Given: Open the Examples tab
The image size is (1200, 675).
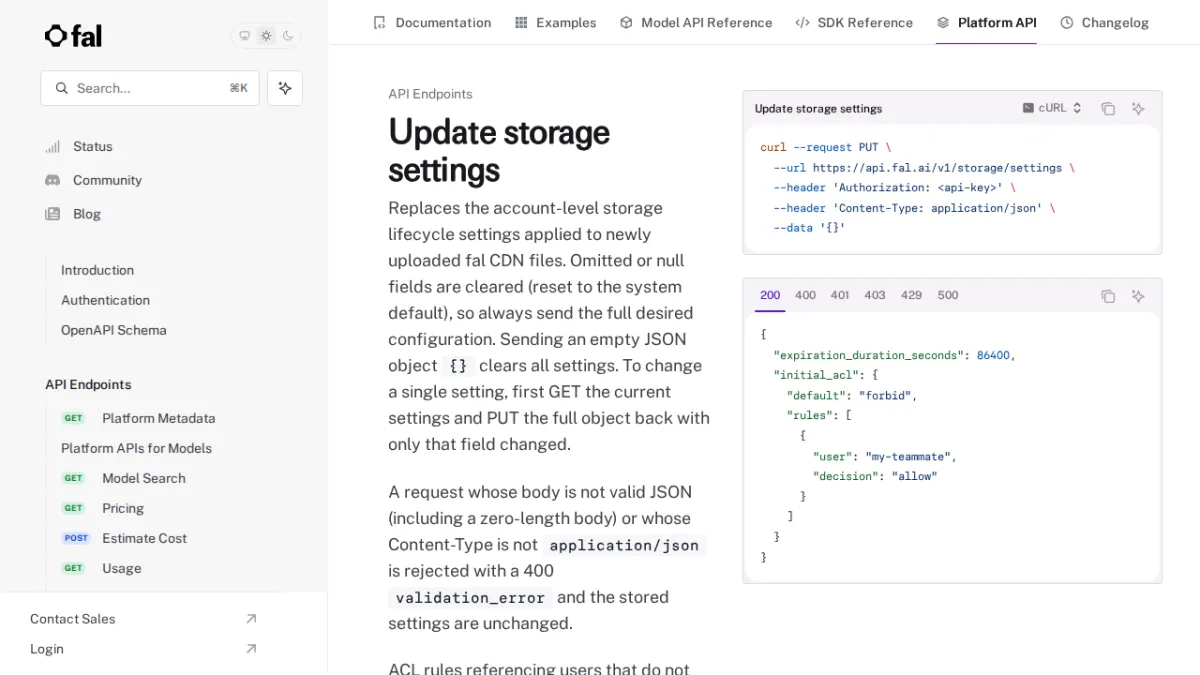Looking at the screenshot, I should 555,22.
